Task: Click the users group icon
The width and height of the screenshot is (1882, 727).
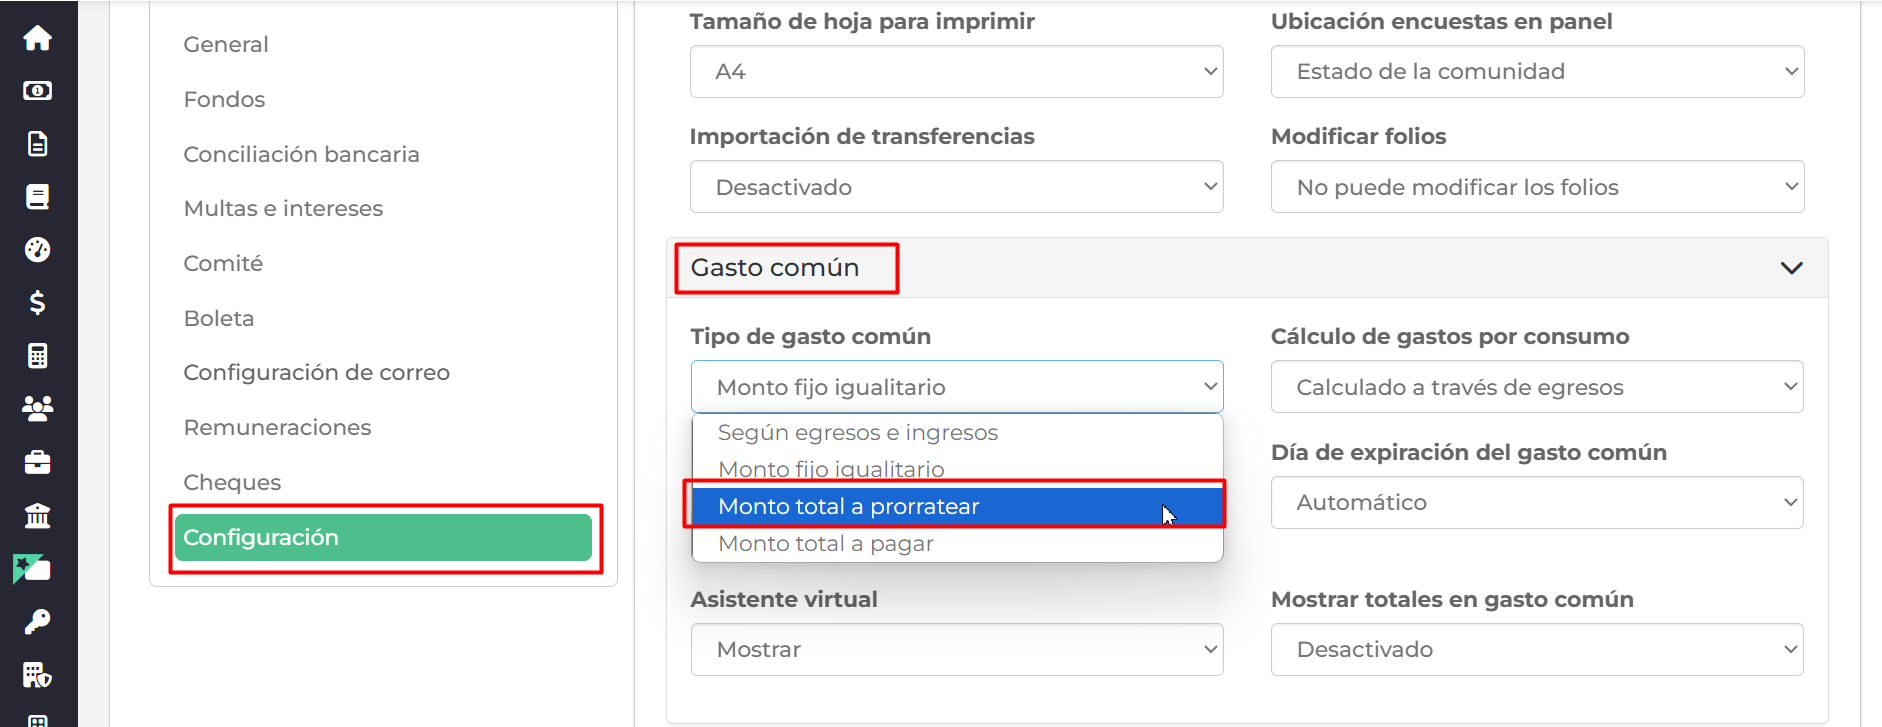Action: coord(37,408)
